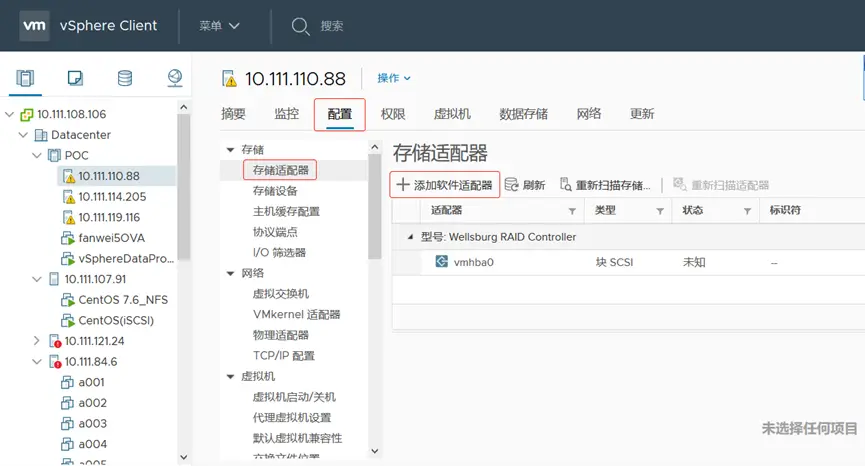Open the Networking view icon
Screen dimensions: 865x466
pyautogui.click(x=175, y=78)
